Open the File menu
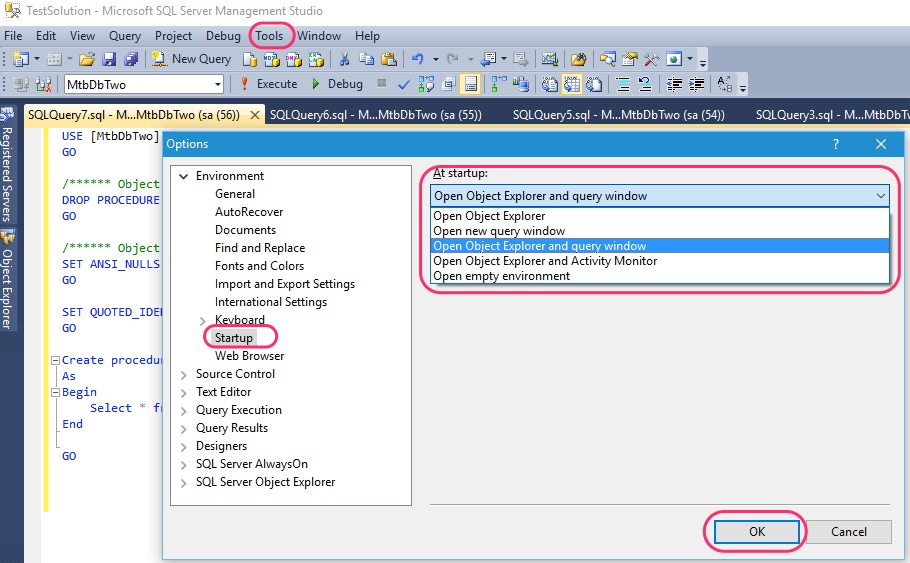 click(x=13, y=36)
